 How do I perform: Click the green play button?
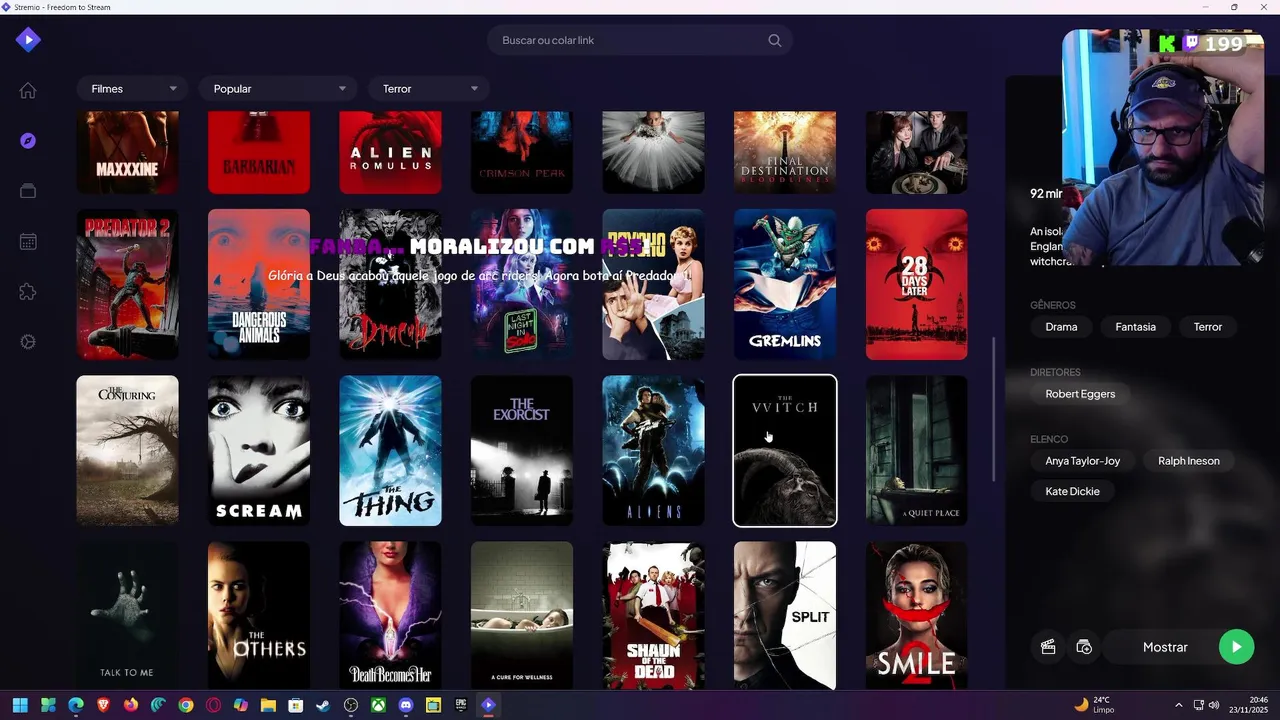pyautogui.click(x=1236, y=647)
